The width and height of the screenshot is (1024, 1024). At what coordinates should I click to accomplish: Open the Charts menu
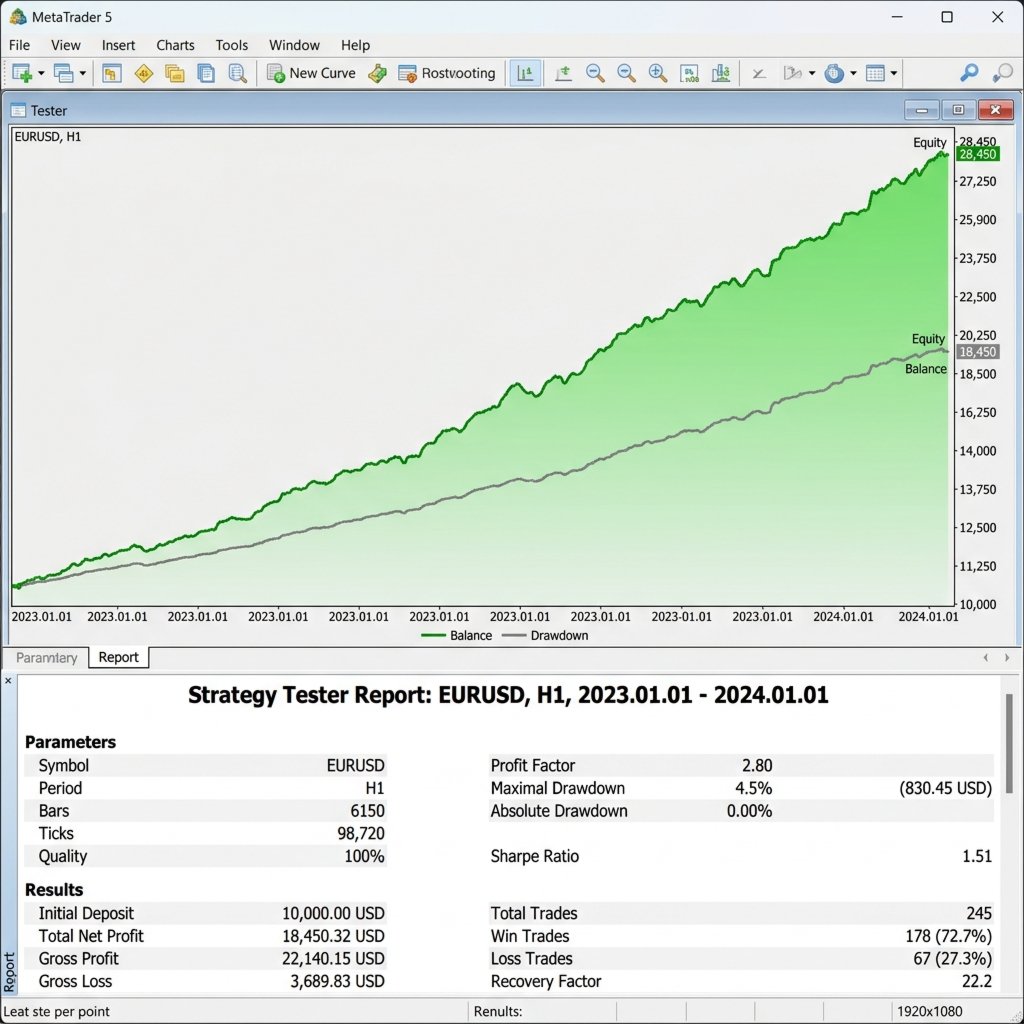tap(175, 45)
